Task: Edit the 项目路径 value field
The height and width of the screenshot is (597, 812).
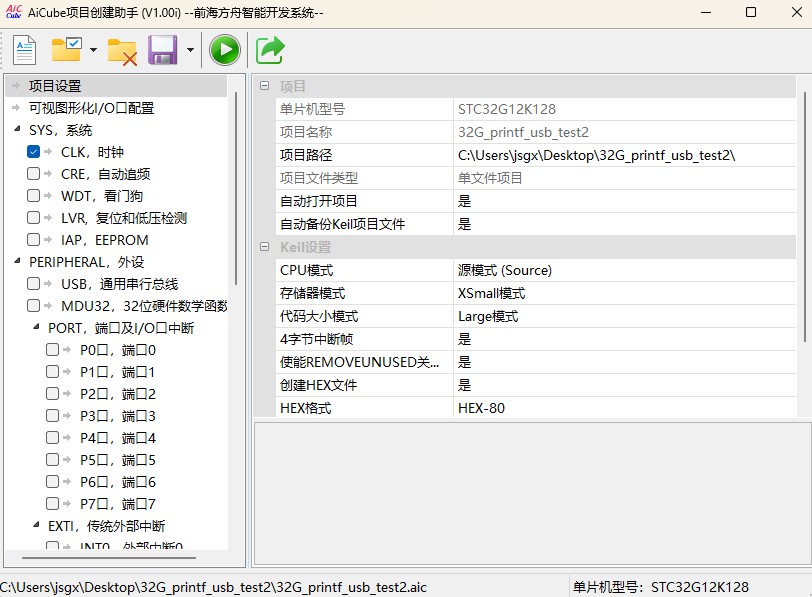Action: click(625, 155)
